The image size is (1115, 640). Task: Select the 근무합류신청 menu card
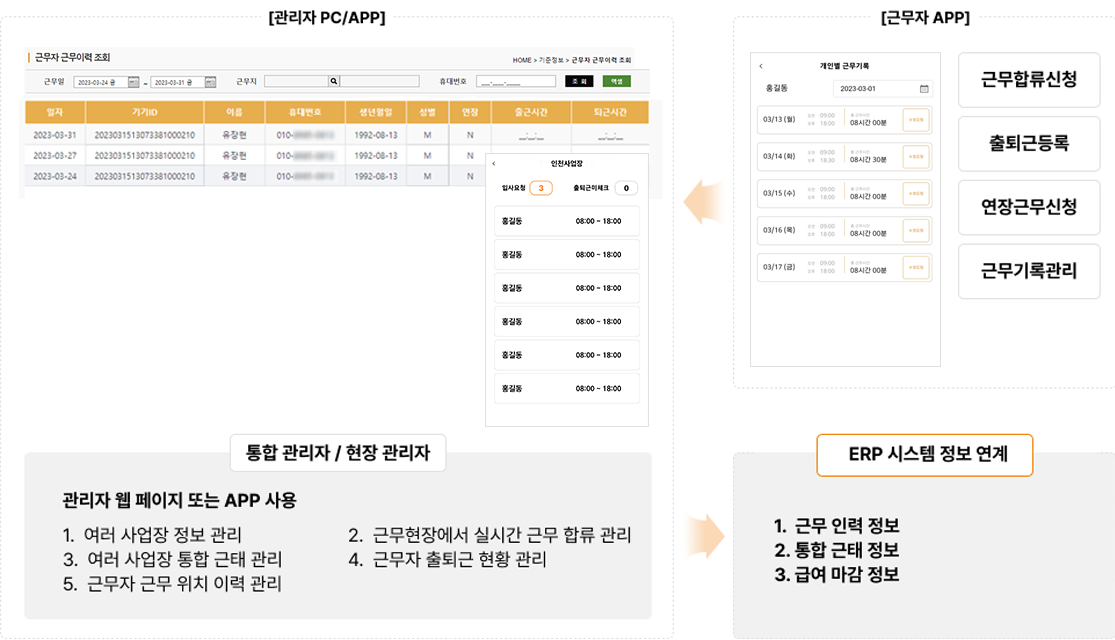pos(1028,80)
